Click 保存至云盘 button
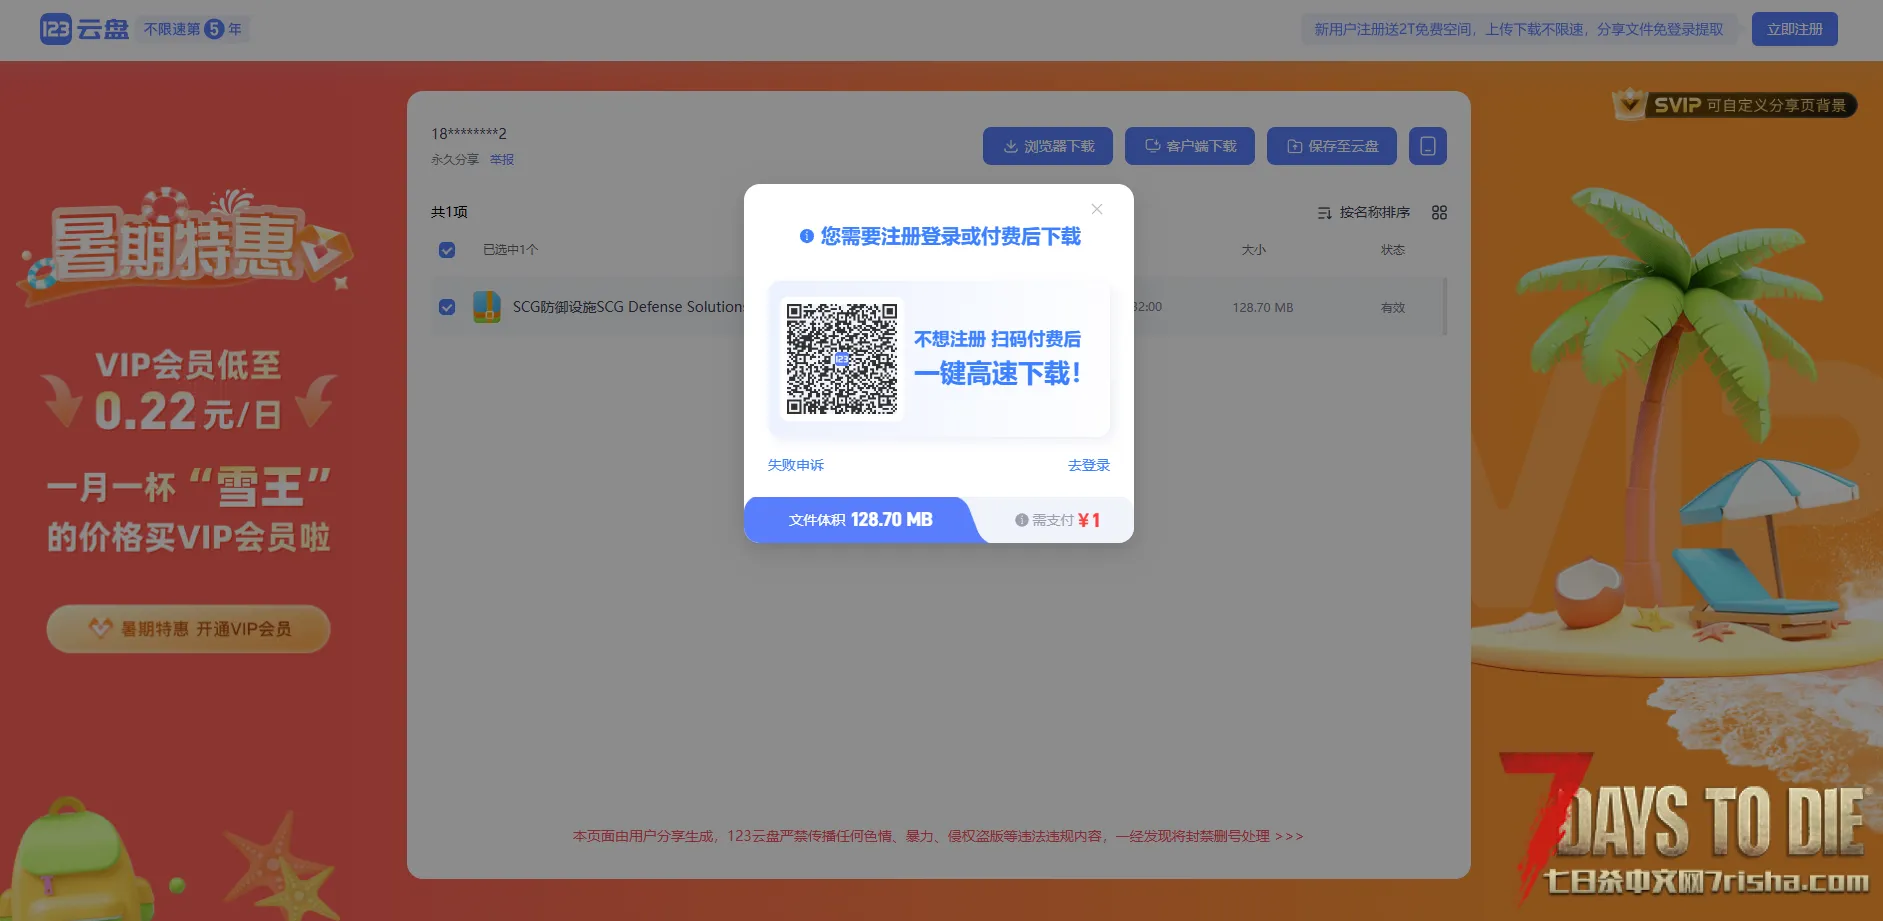Image resolution: width=1883 pixels, height=921 pixels. pos(1332,146)
